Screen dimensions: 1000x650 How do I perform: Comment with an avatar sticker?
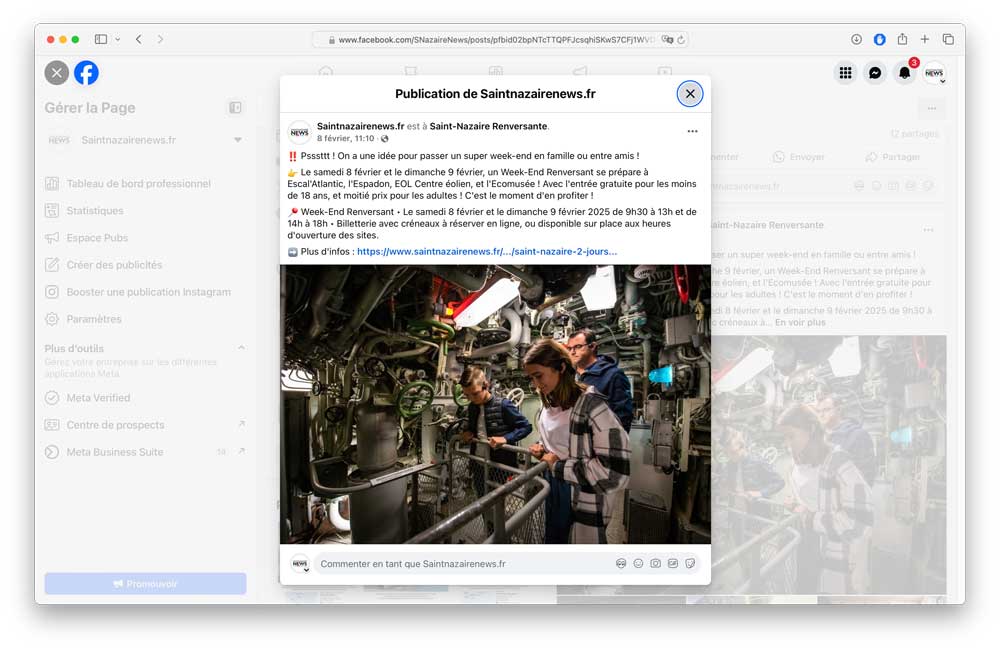621,564
